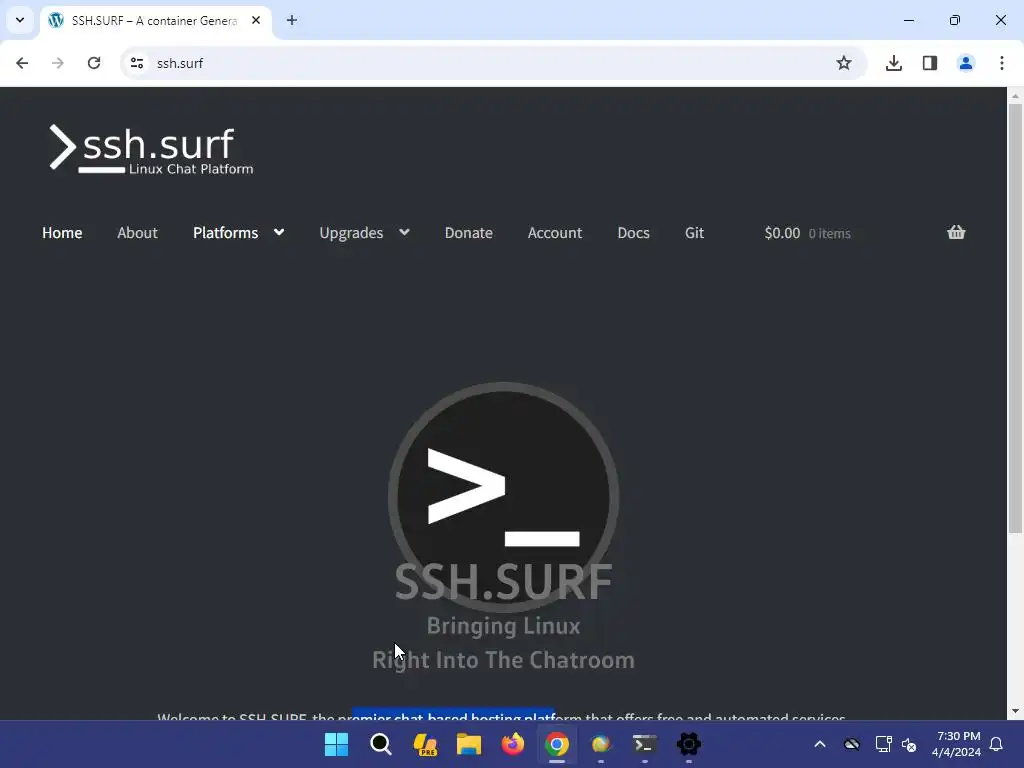The image size is (1024, 768).
Task: Open the Windows Start menu
Action: tap(336, 744)
